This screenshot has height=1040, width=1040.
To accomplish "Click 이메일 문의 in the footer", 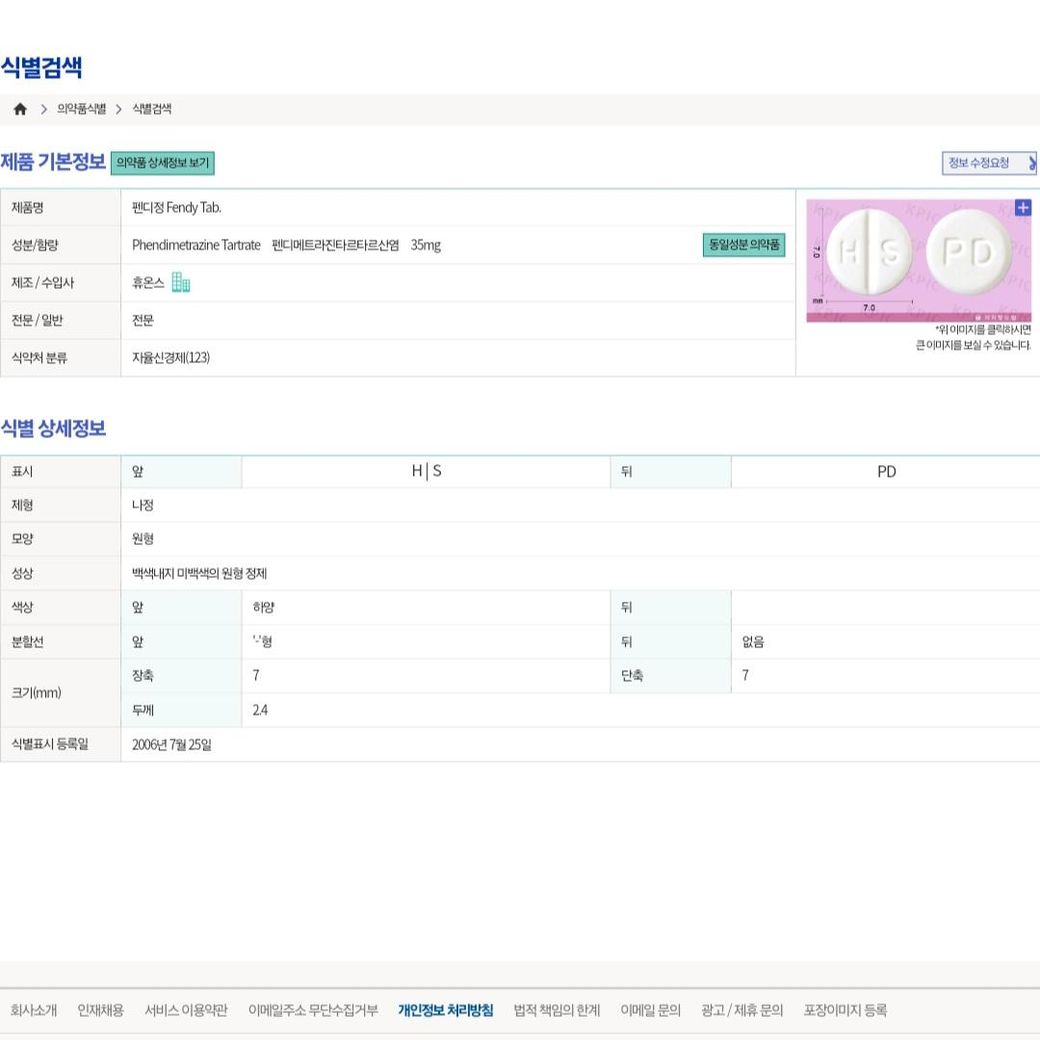I will pos(650,1010).
